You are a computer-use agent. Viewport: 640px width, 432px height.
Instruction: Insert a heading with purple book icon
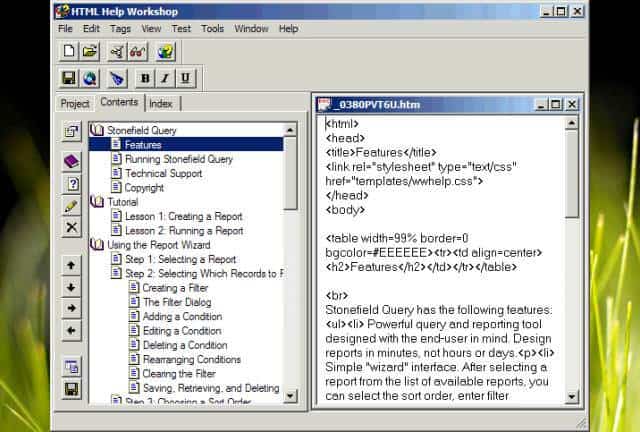pos(71,161)
